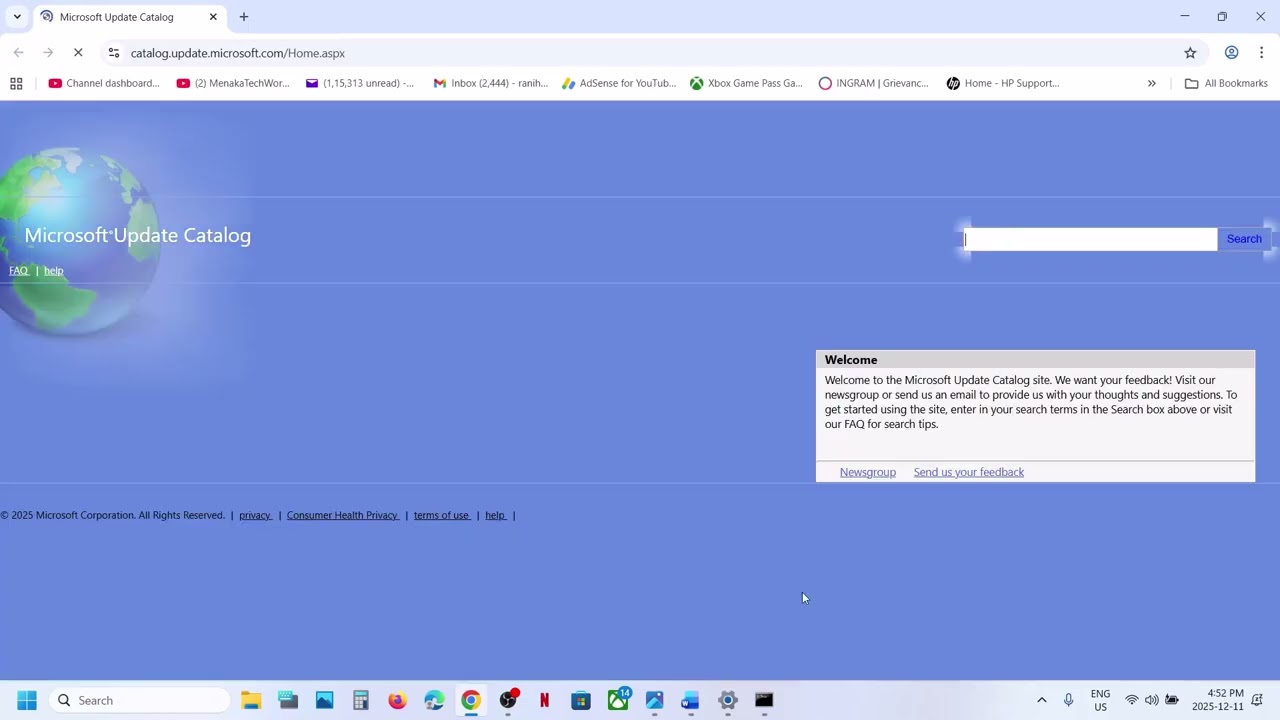Screen dimensions: 1280x720
Task: Launch Firefox from taskbar
Action: coord(398,700)
